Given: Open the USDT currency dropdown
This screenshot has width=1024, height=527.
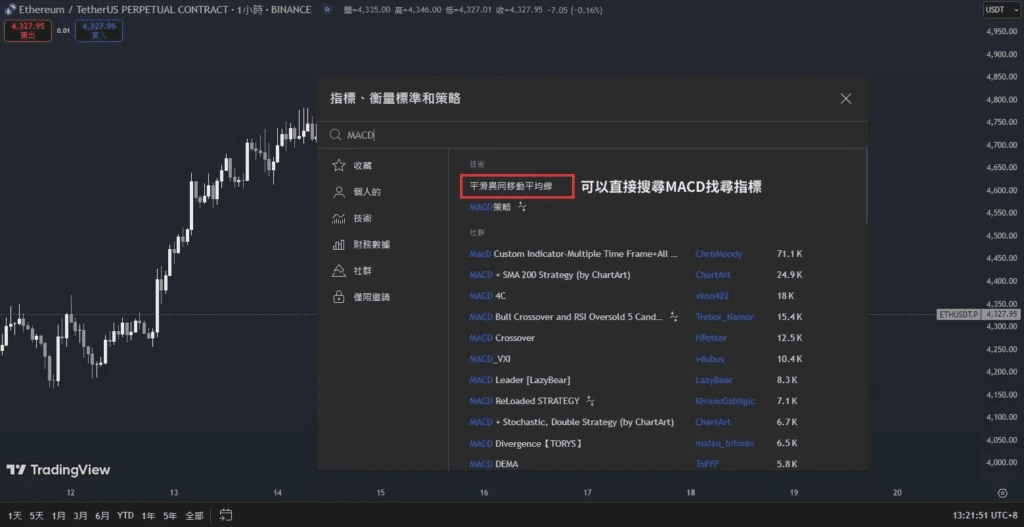Looking at the screenshot, I should click(1003, 10).
